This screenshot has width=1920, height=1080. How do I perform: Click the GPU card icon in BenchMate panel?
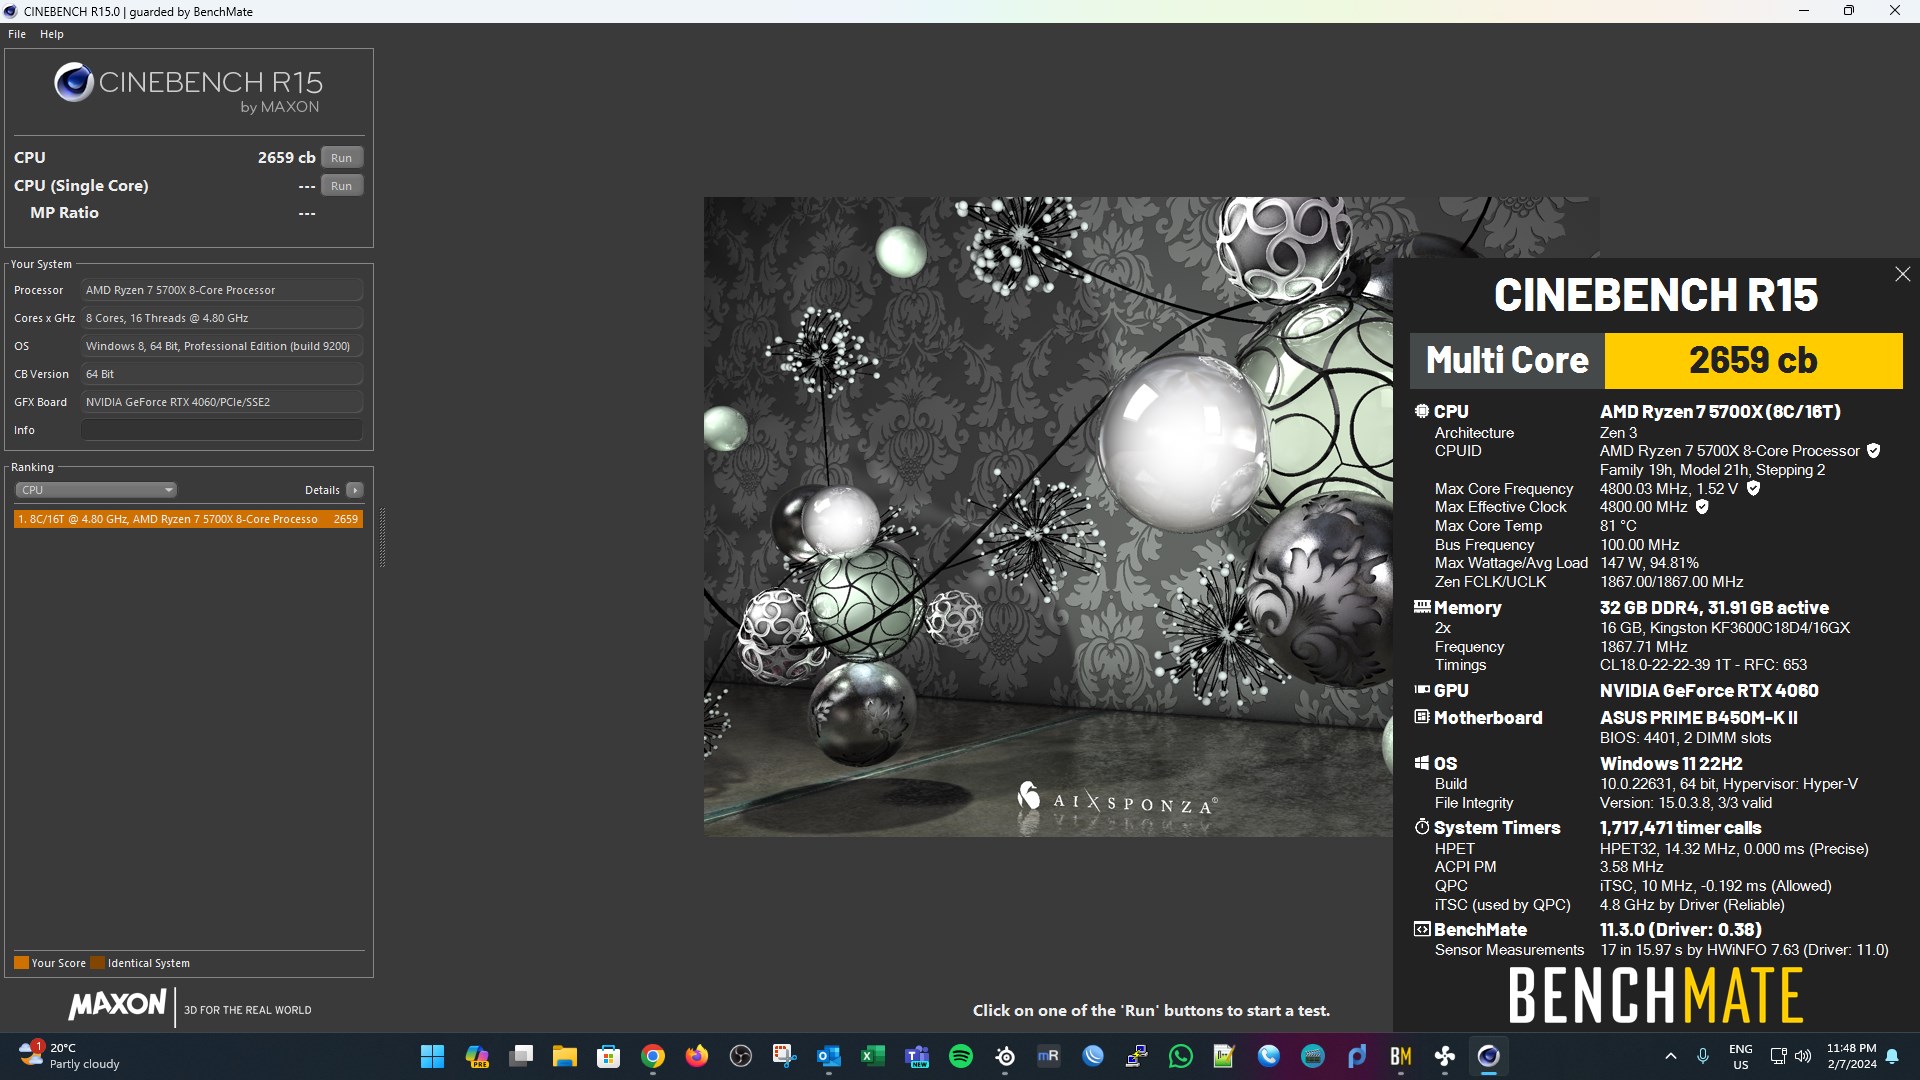1421,690
